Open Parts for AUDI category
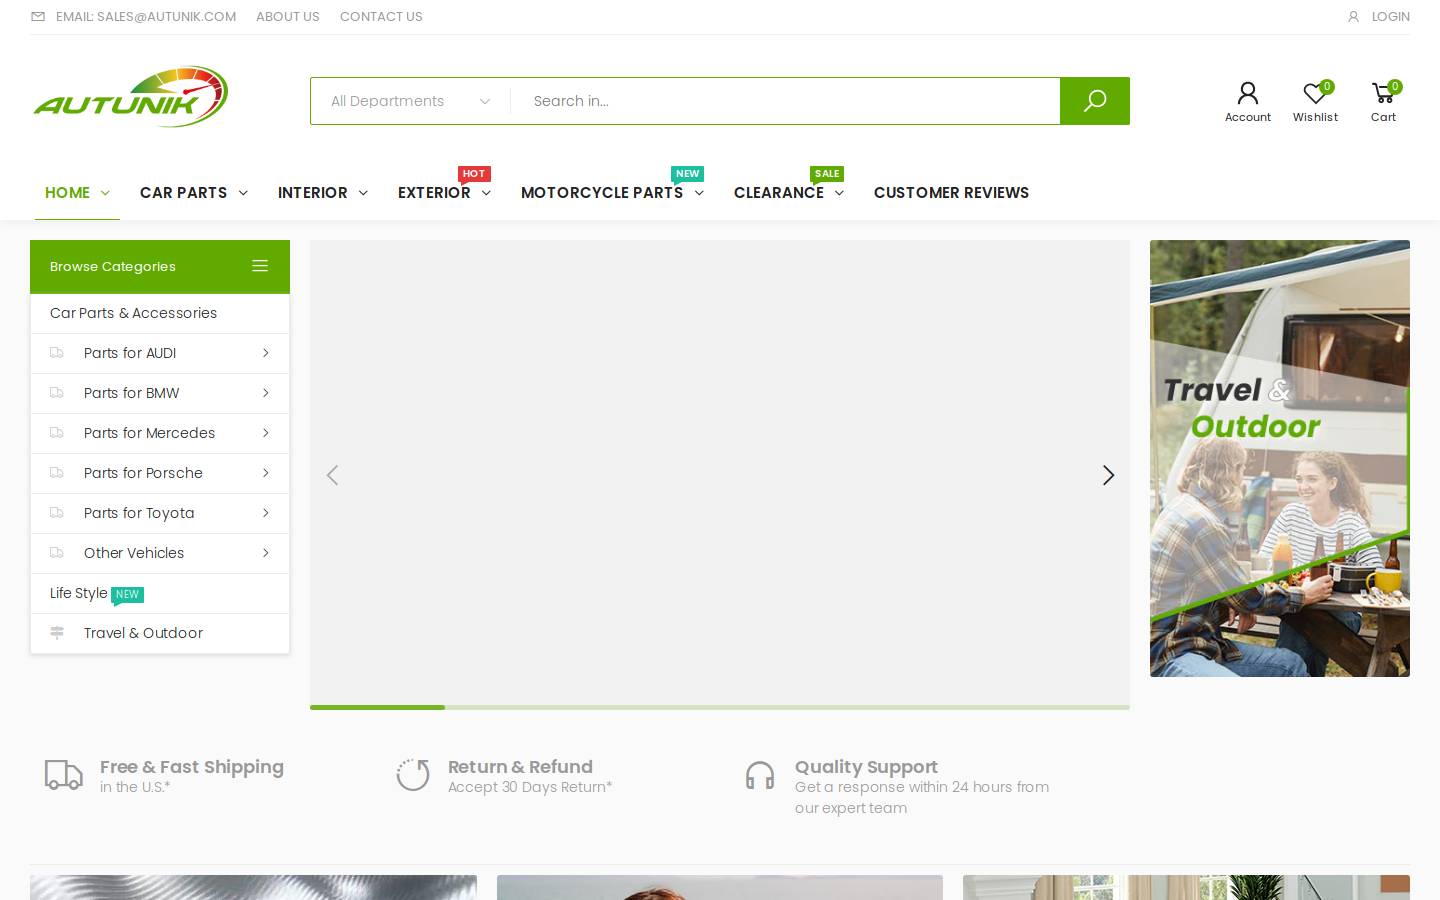 [130, 353]
